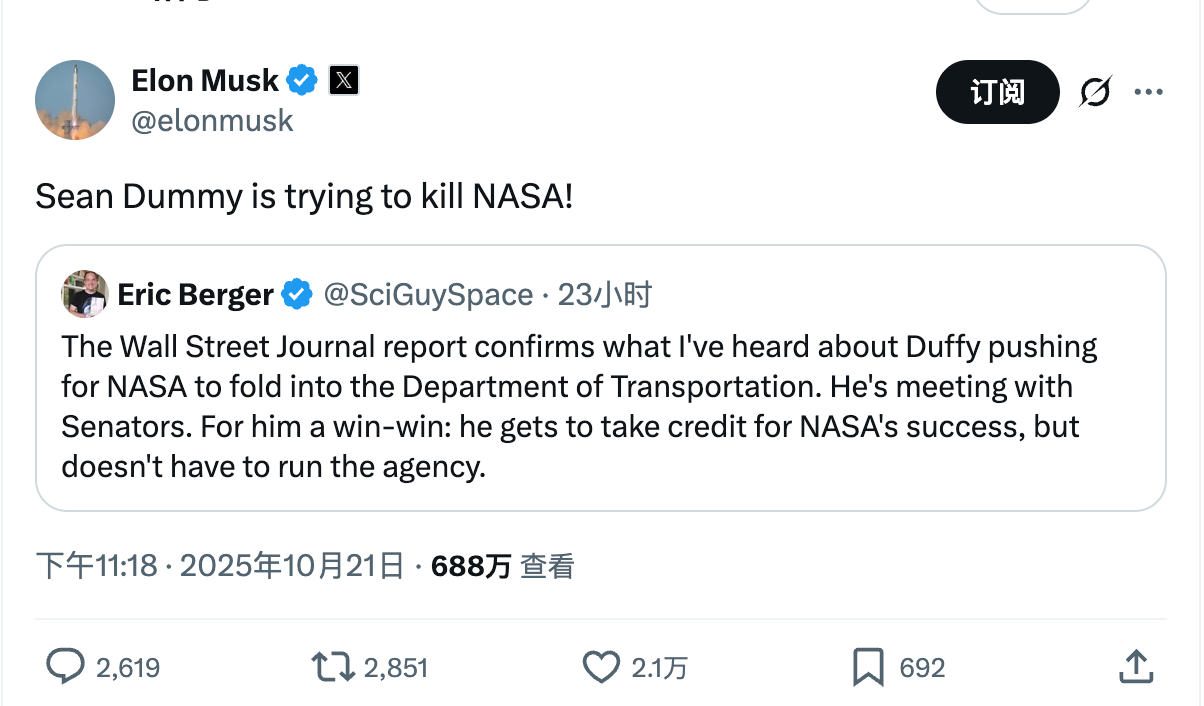Viewport: 1204px width, 706px height.
Task: Click the black 订阅 subscribe button
Action: click(996, 92)
